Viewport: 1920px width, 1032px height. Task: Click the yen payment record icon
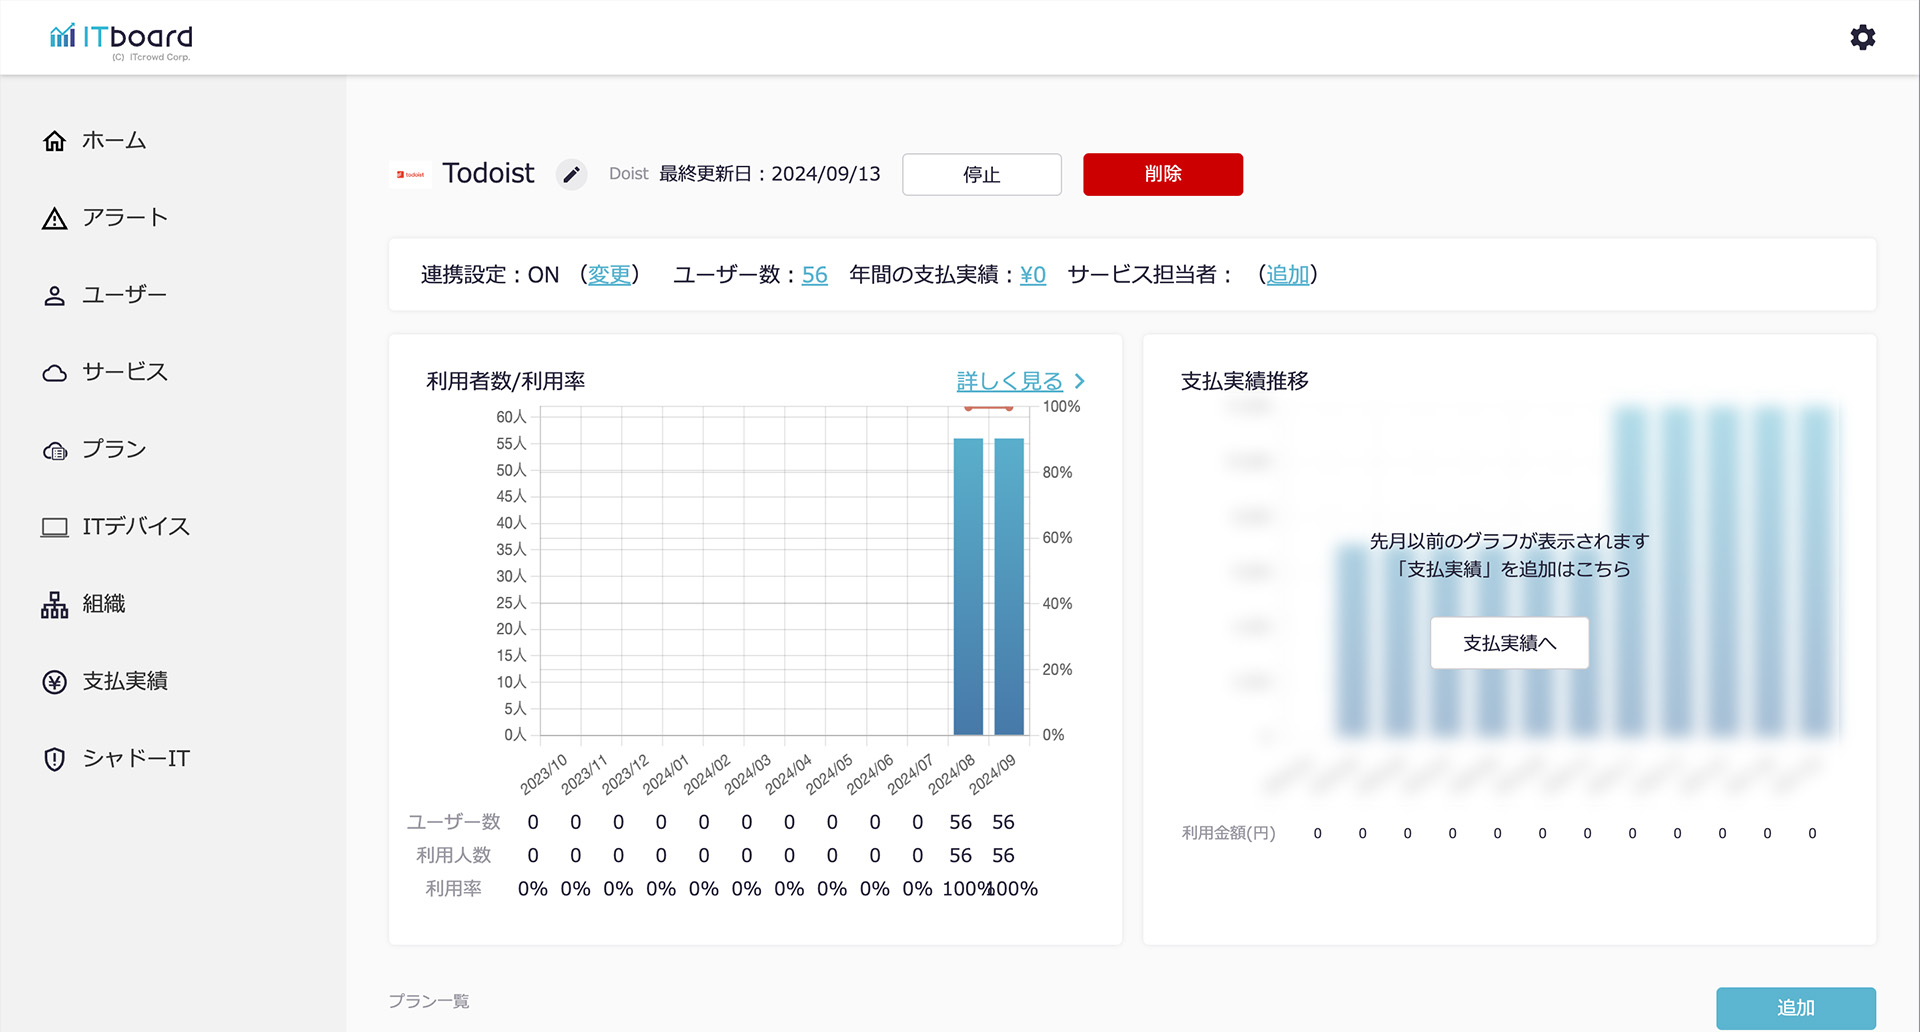point(55,682)
